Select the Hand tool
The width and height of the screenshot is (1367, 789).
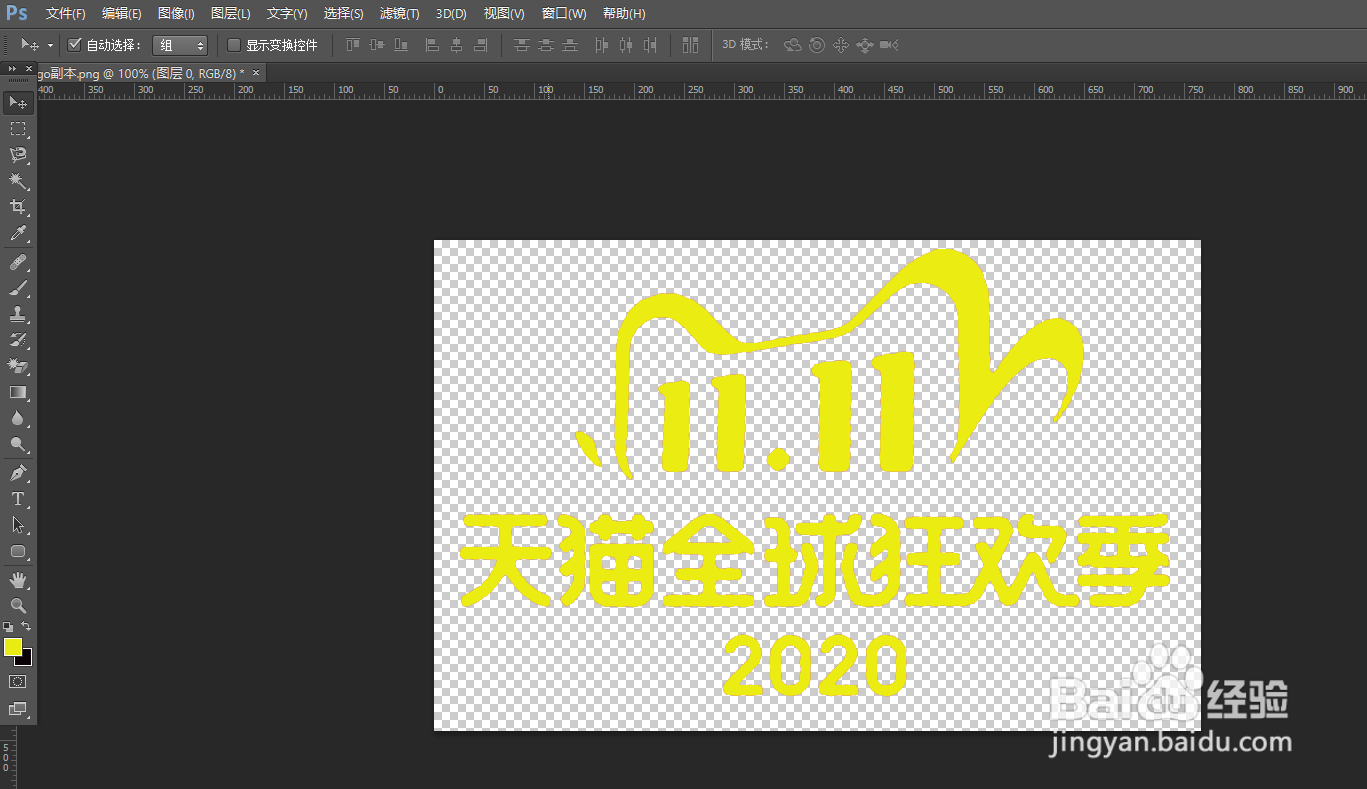18,580
